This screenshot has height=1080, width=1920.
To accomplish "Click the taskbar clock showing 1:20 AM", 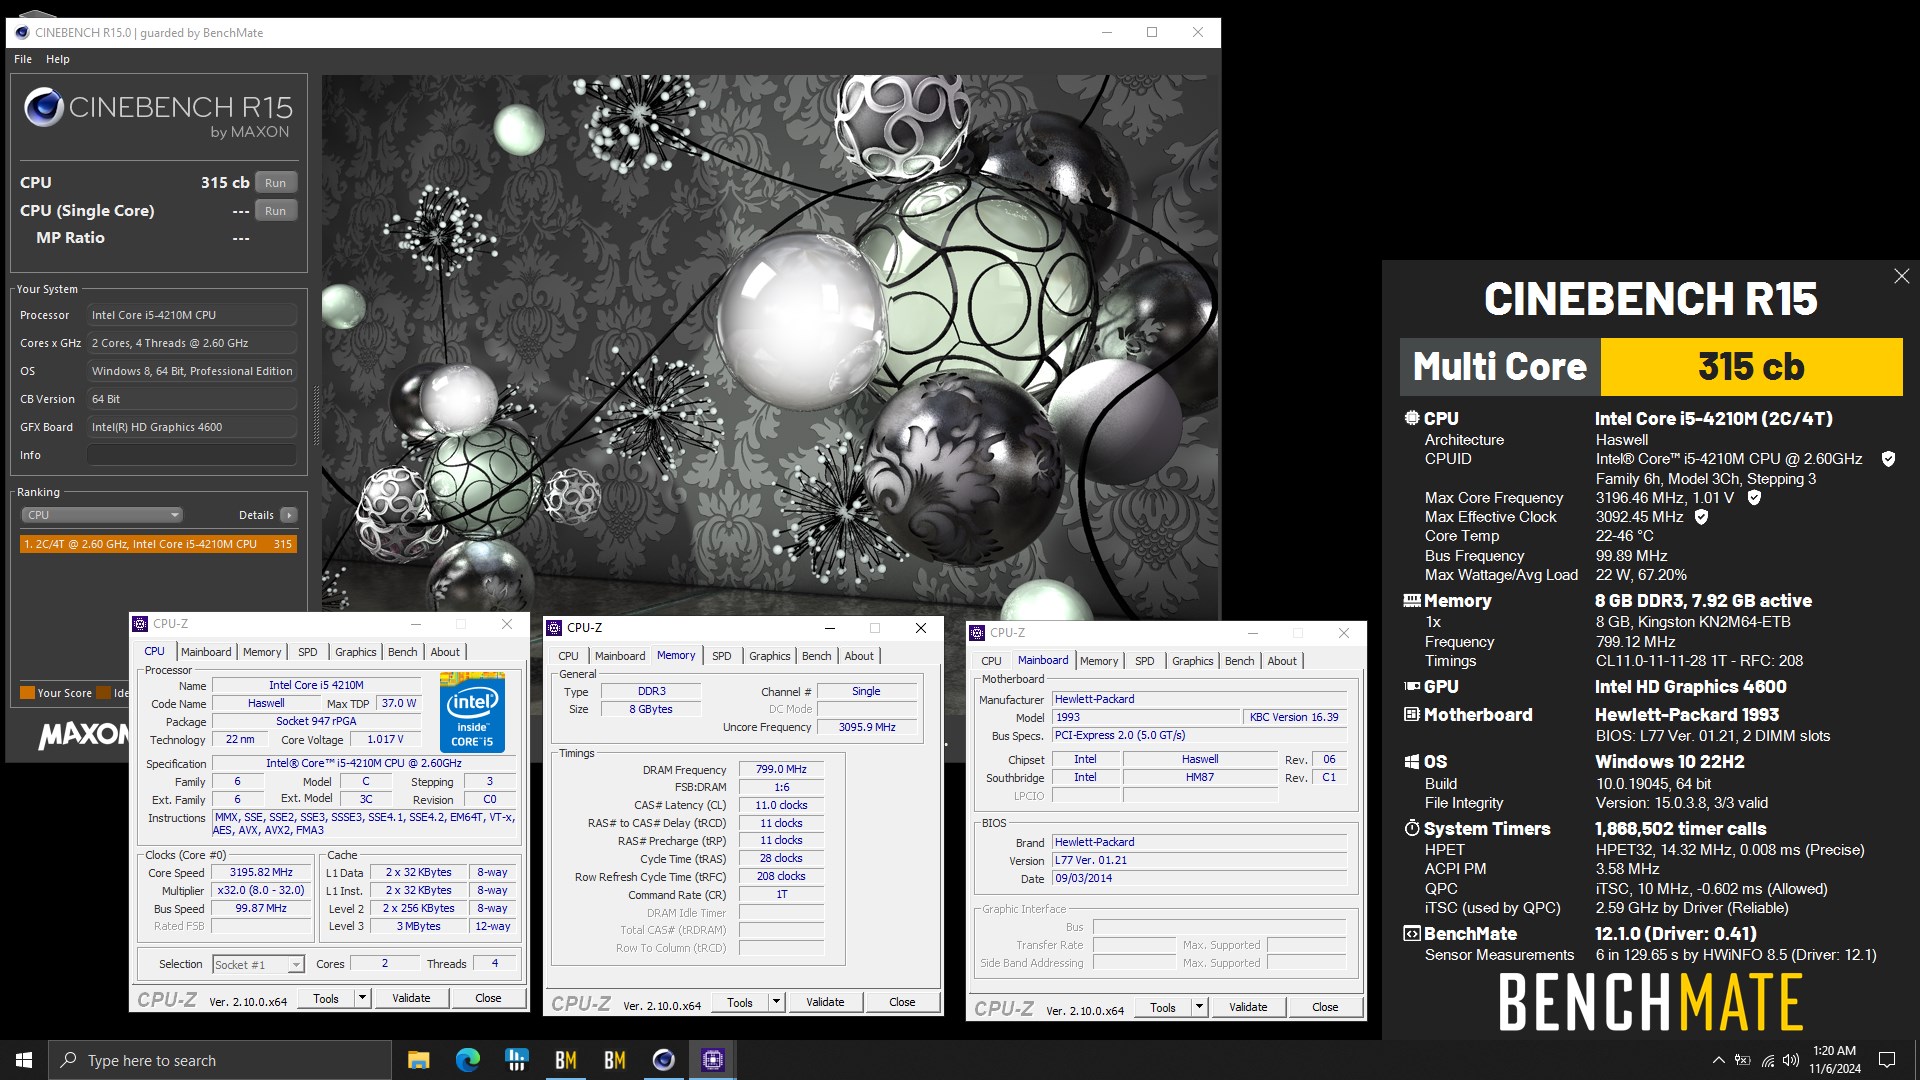I will 1834,1060.
